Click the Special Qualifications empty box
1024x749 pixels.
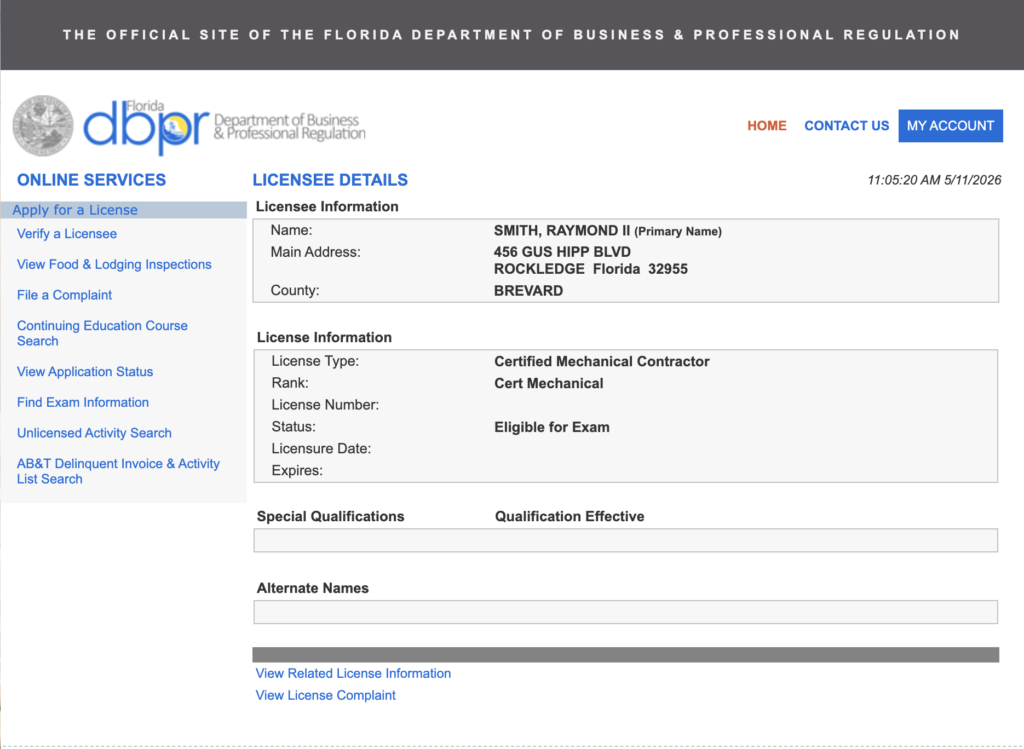[626, 540]
